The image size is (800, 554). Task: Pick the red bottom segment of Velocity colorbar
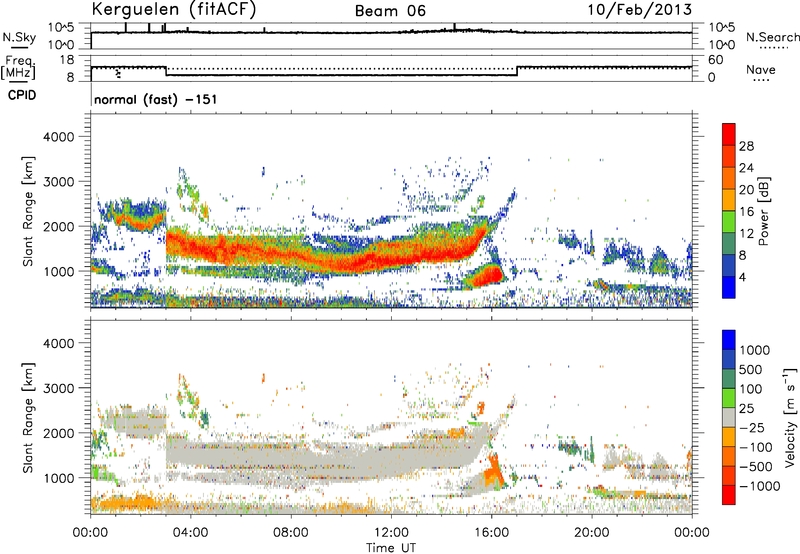[729, 495]
